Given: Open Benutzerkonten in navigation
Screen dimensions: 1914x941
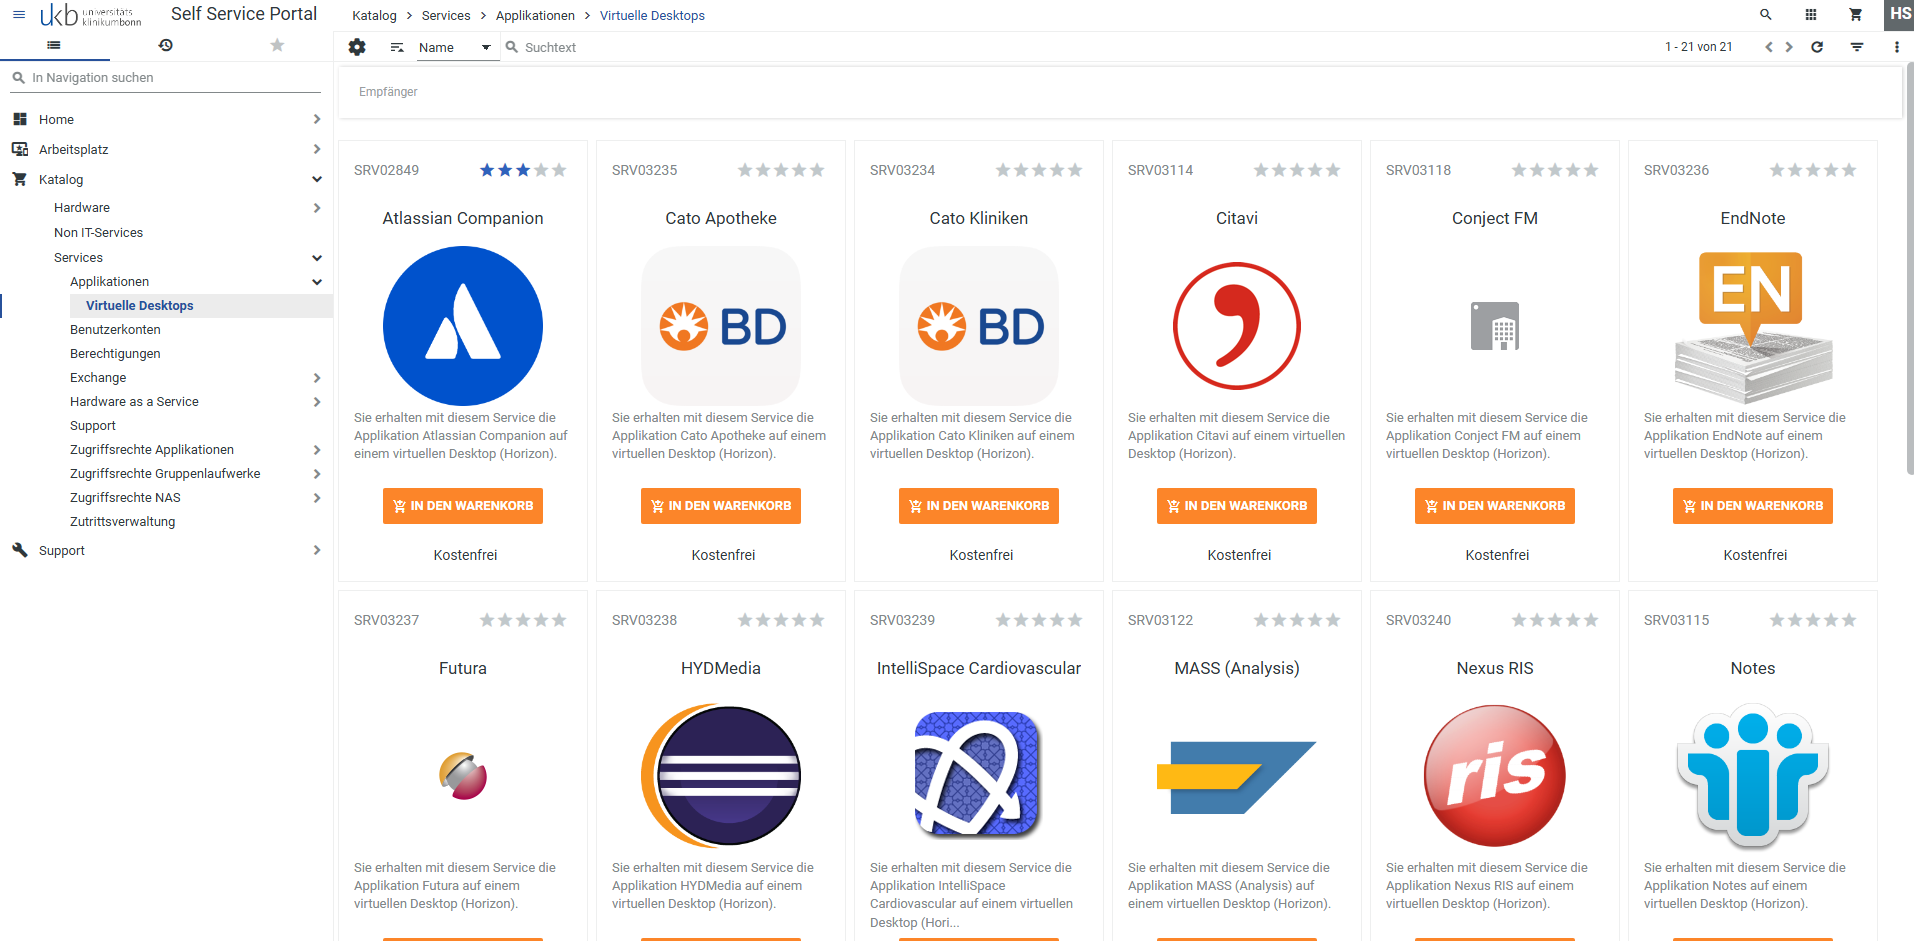Looking at the screenshot, I should 115,330.
